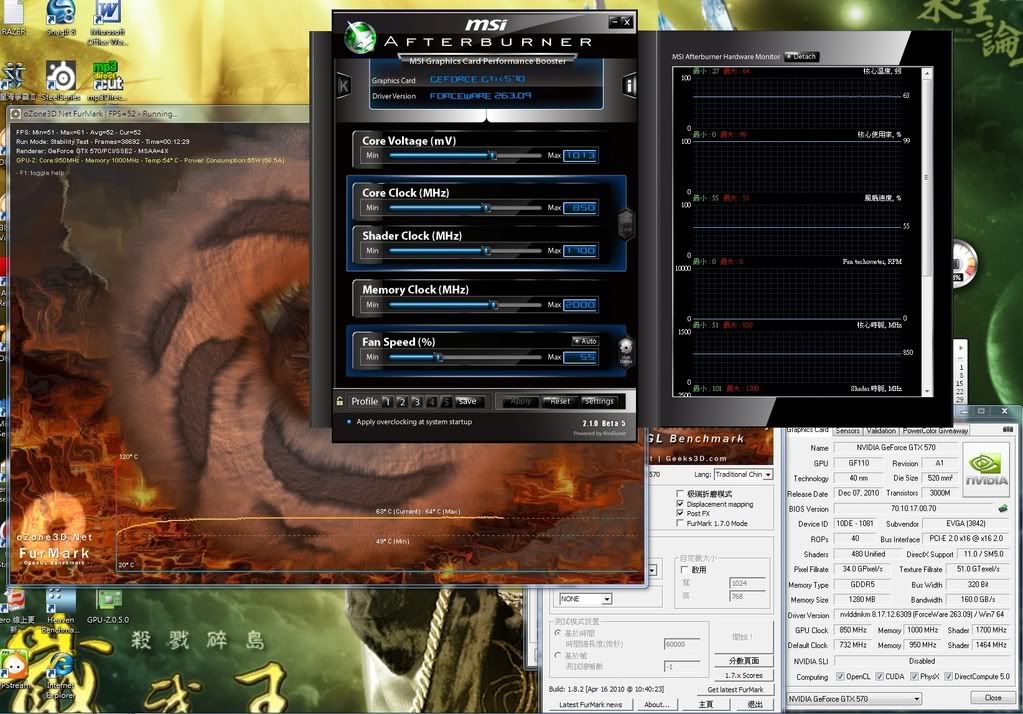Click the Core Voltage slider handle
Viewport: 1023px width, 714px height.
pos(493,155)
